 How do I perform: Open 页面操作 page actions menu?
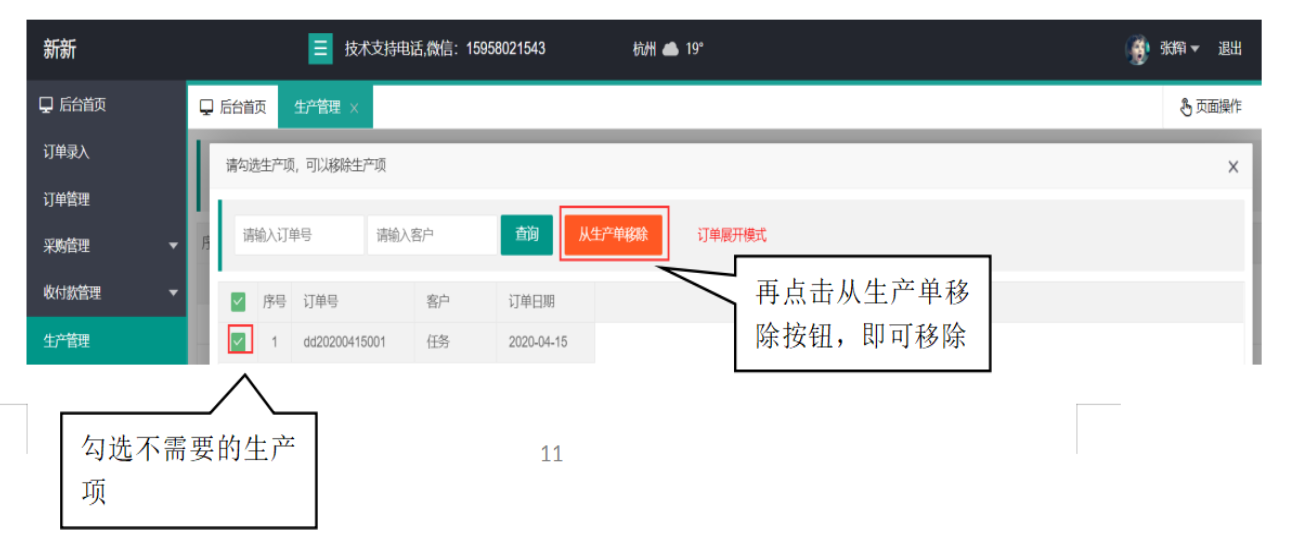[1211, 106]
